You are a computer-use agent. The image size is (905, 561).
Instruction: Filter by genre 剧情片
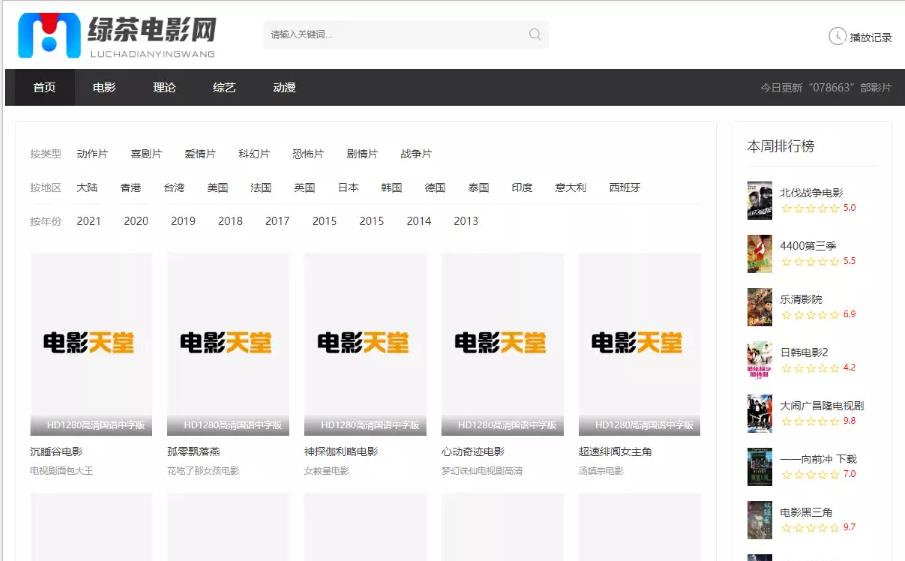click(x=362, y=154)
